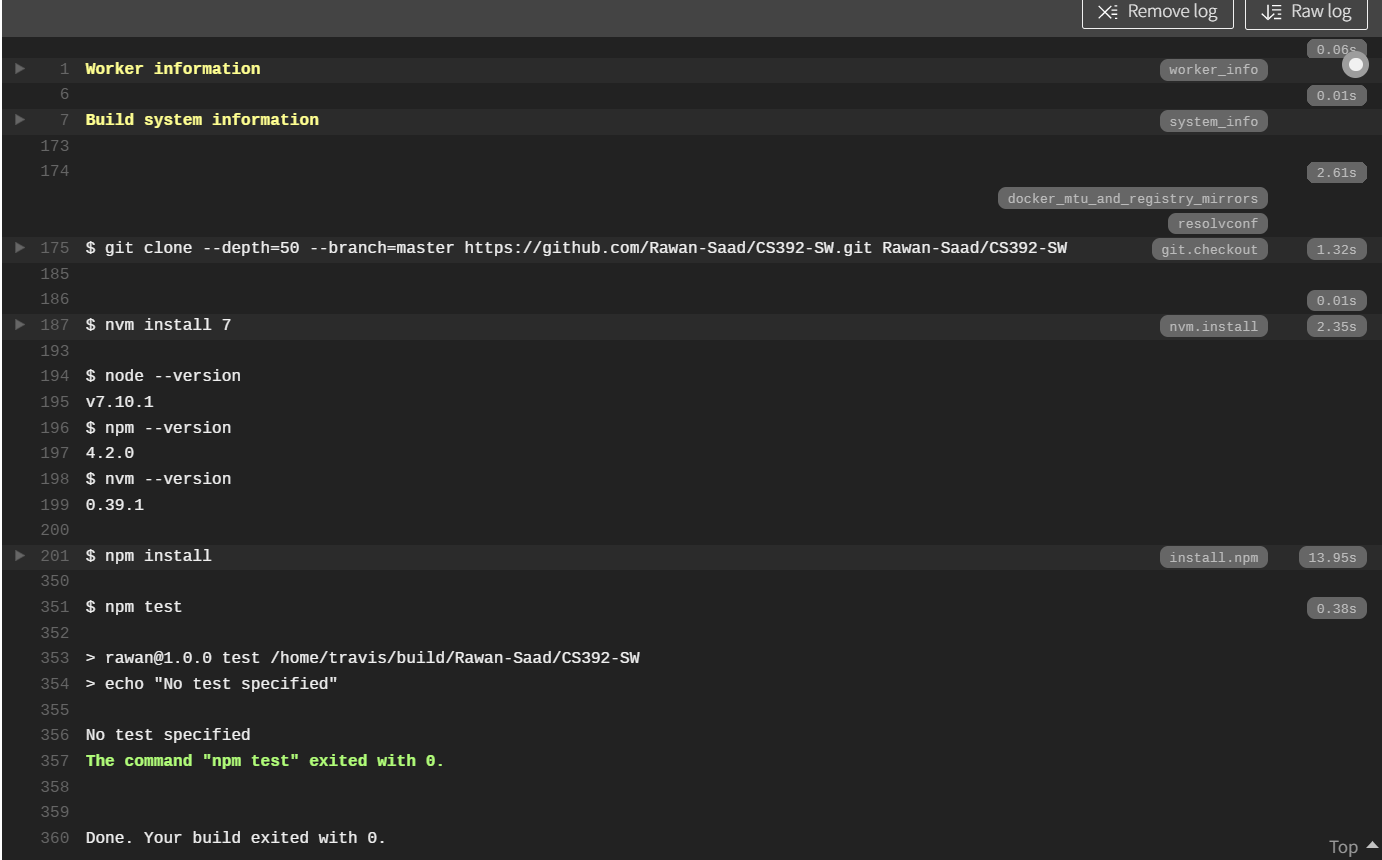Click the resolvconf tag badge

coord(1217,223)
